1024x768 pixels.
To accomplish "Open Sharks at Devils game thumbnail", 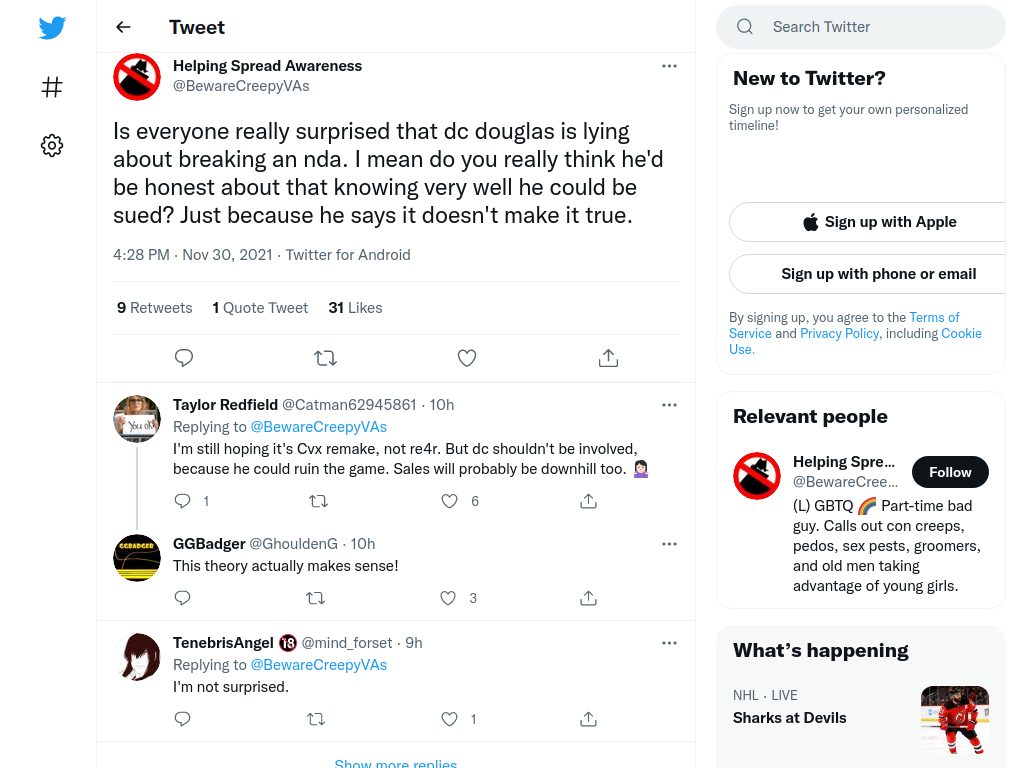I will click(x=955, y=720).
